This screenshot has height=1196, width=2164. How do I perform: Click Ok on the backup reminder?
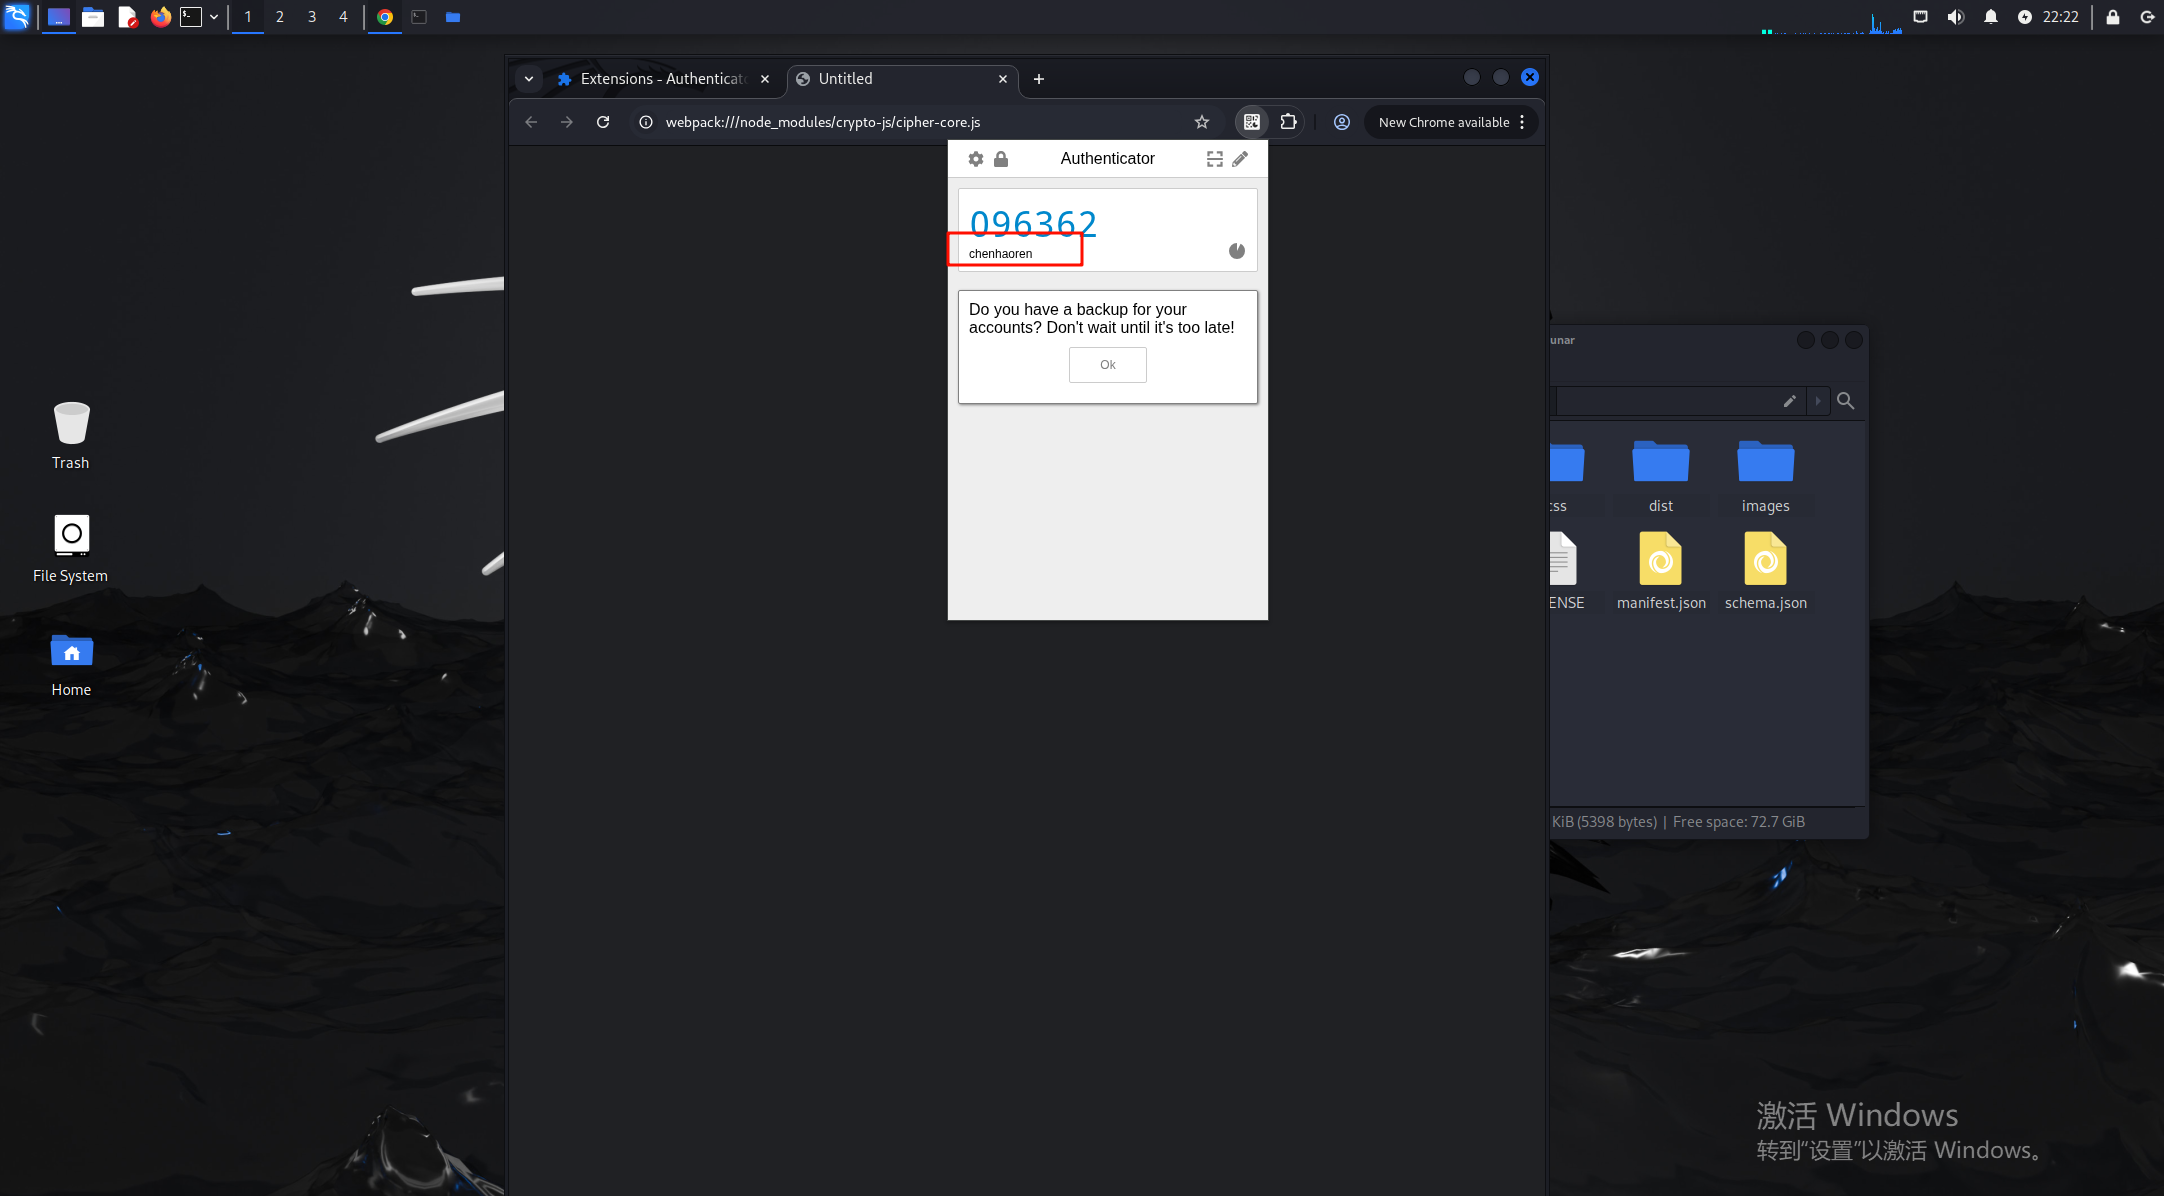point(1107,365)
